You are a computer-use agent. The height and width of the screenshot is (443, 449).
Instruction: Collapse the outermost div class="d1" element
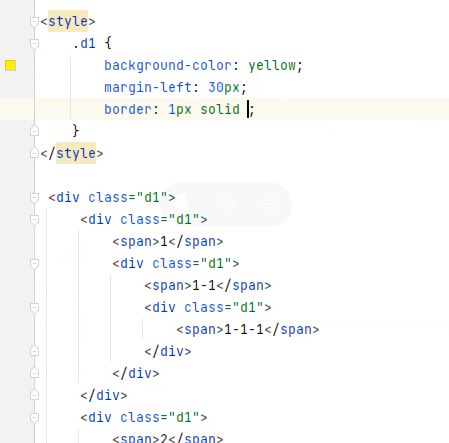point(34,198)
